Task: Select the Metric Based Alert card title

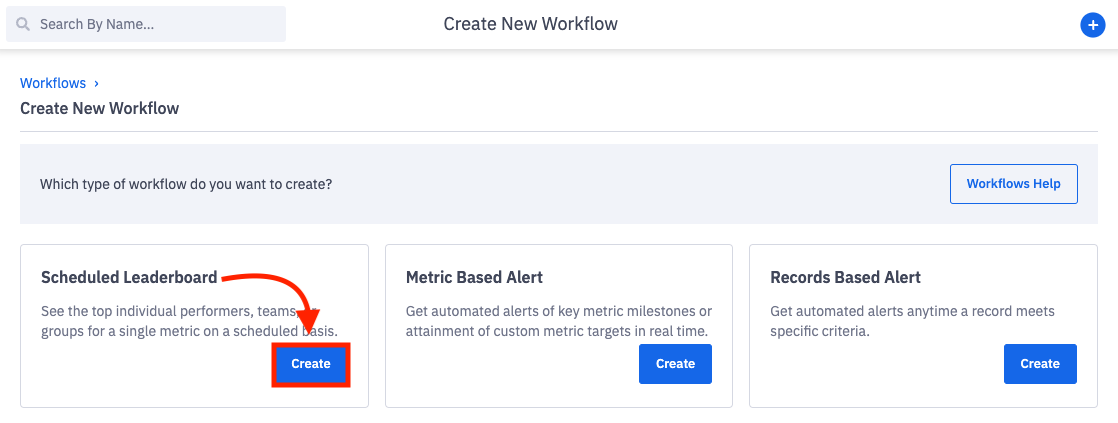Action: click(474, 277)
